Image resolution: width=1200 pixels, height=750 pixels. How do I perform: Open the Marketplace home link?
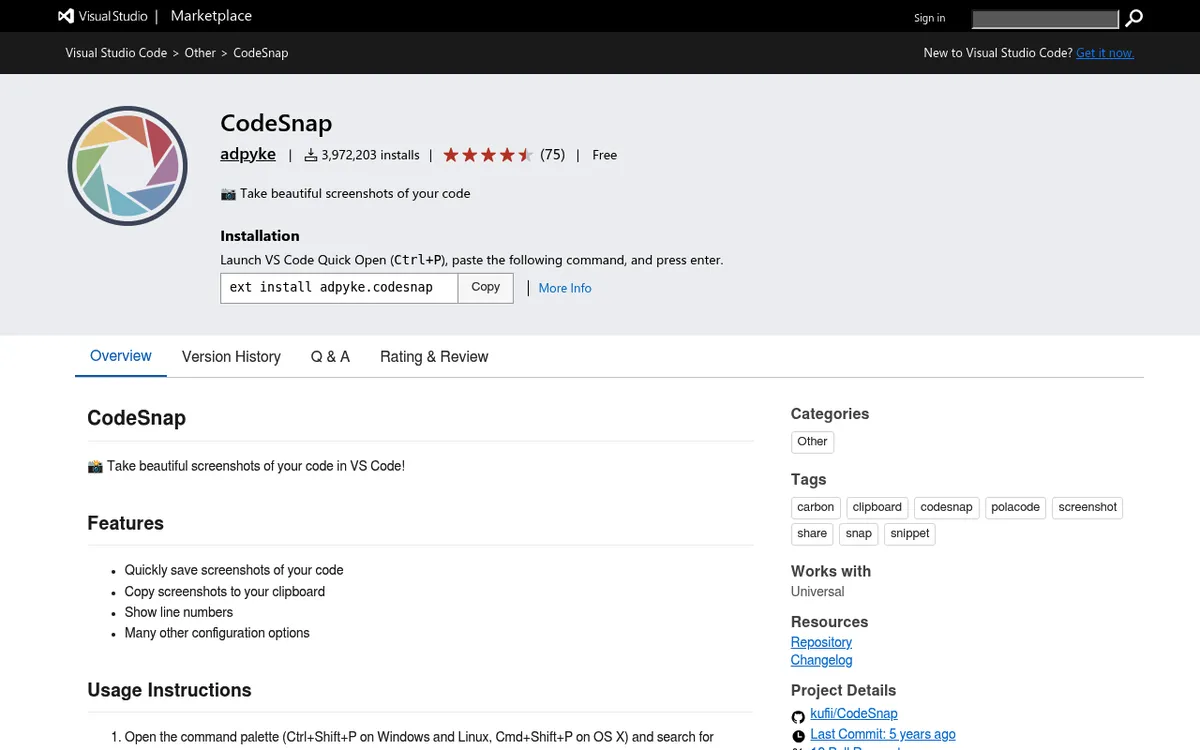click(211, 16)
